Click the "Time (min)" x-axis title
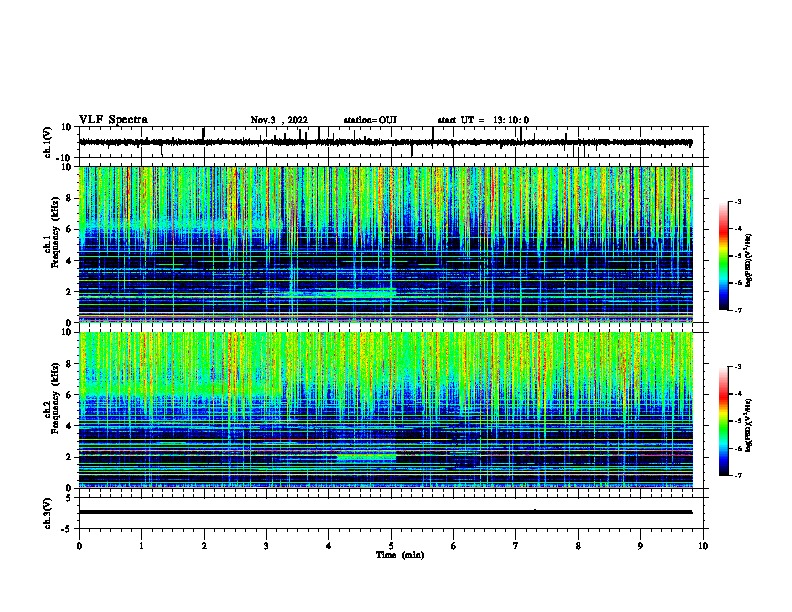The height and width of the screenshot is (612, 792). (400, 555)
